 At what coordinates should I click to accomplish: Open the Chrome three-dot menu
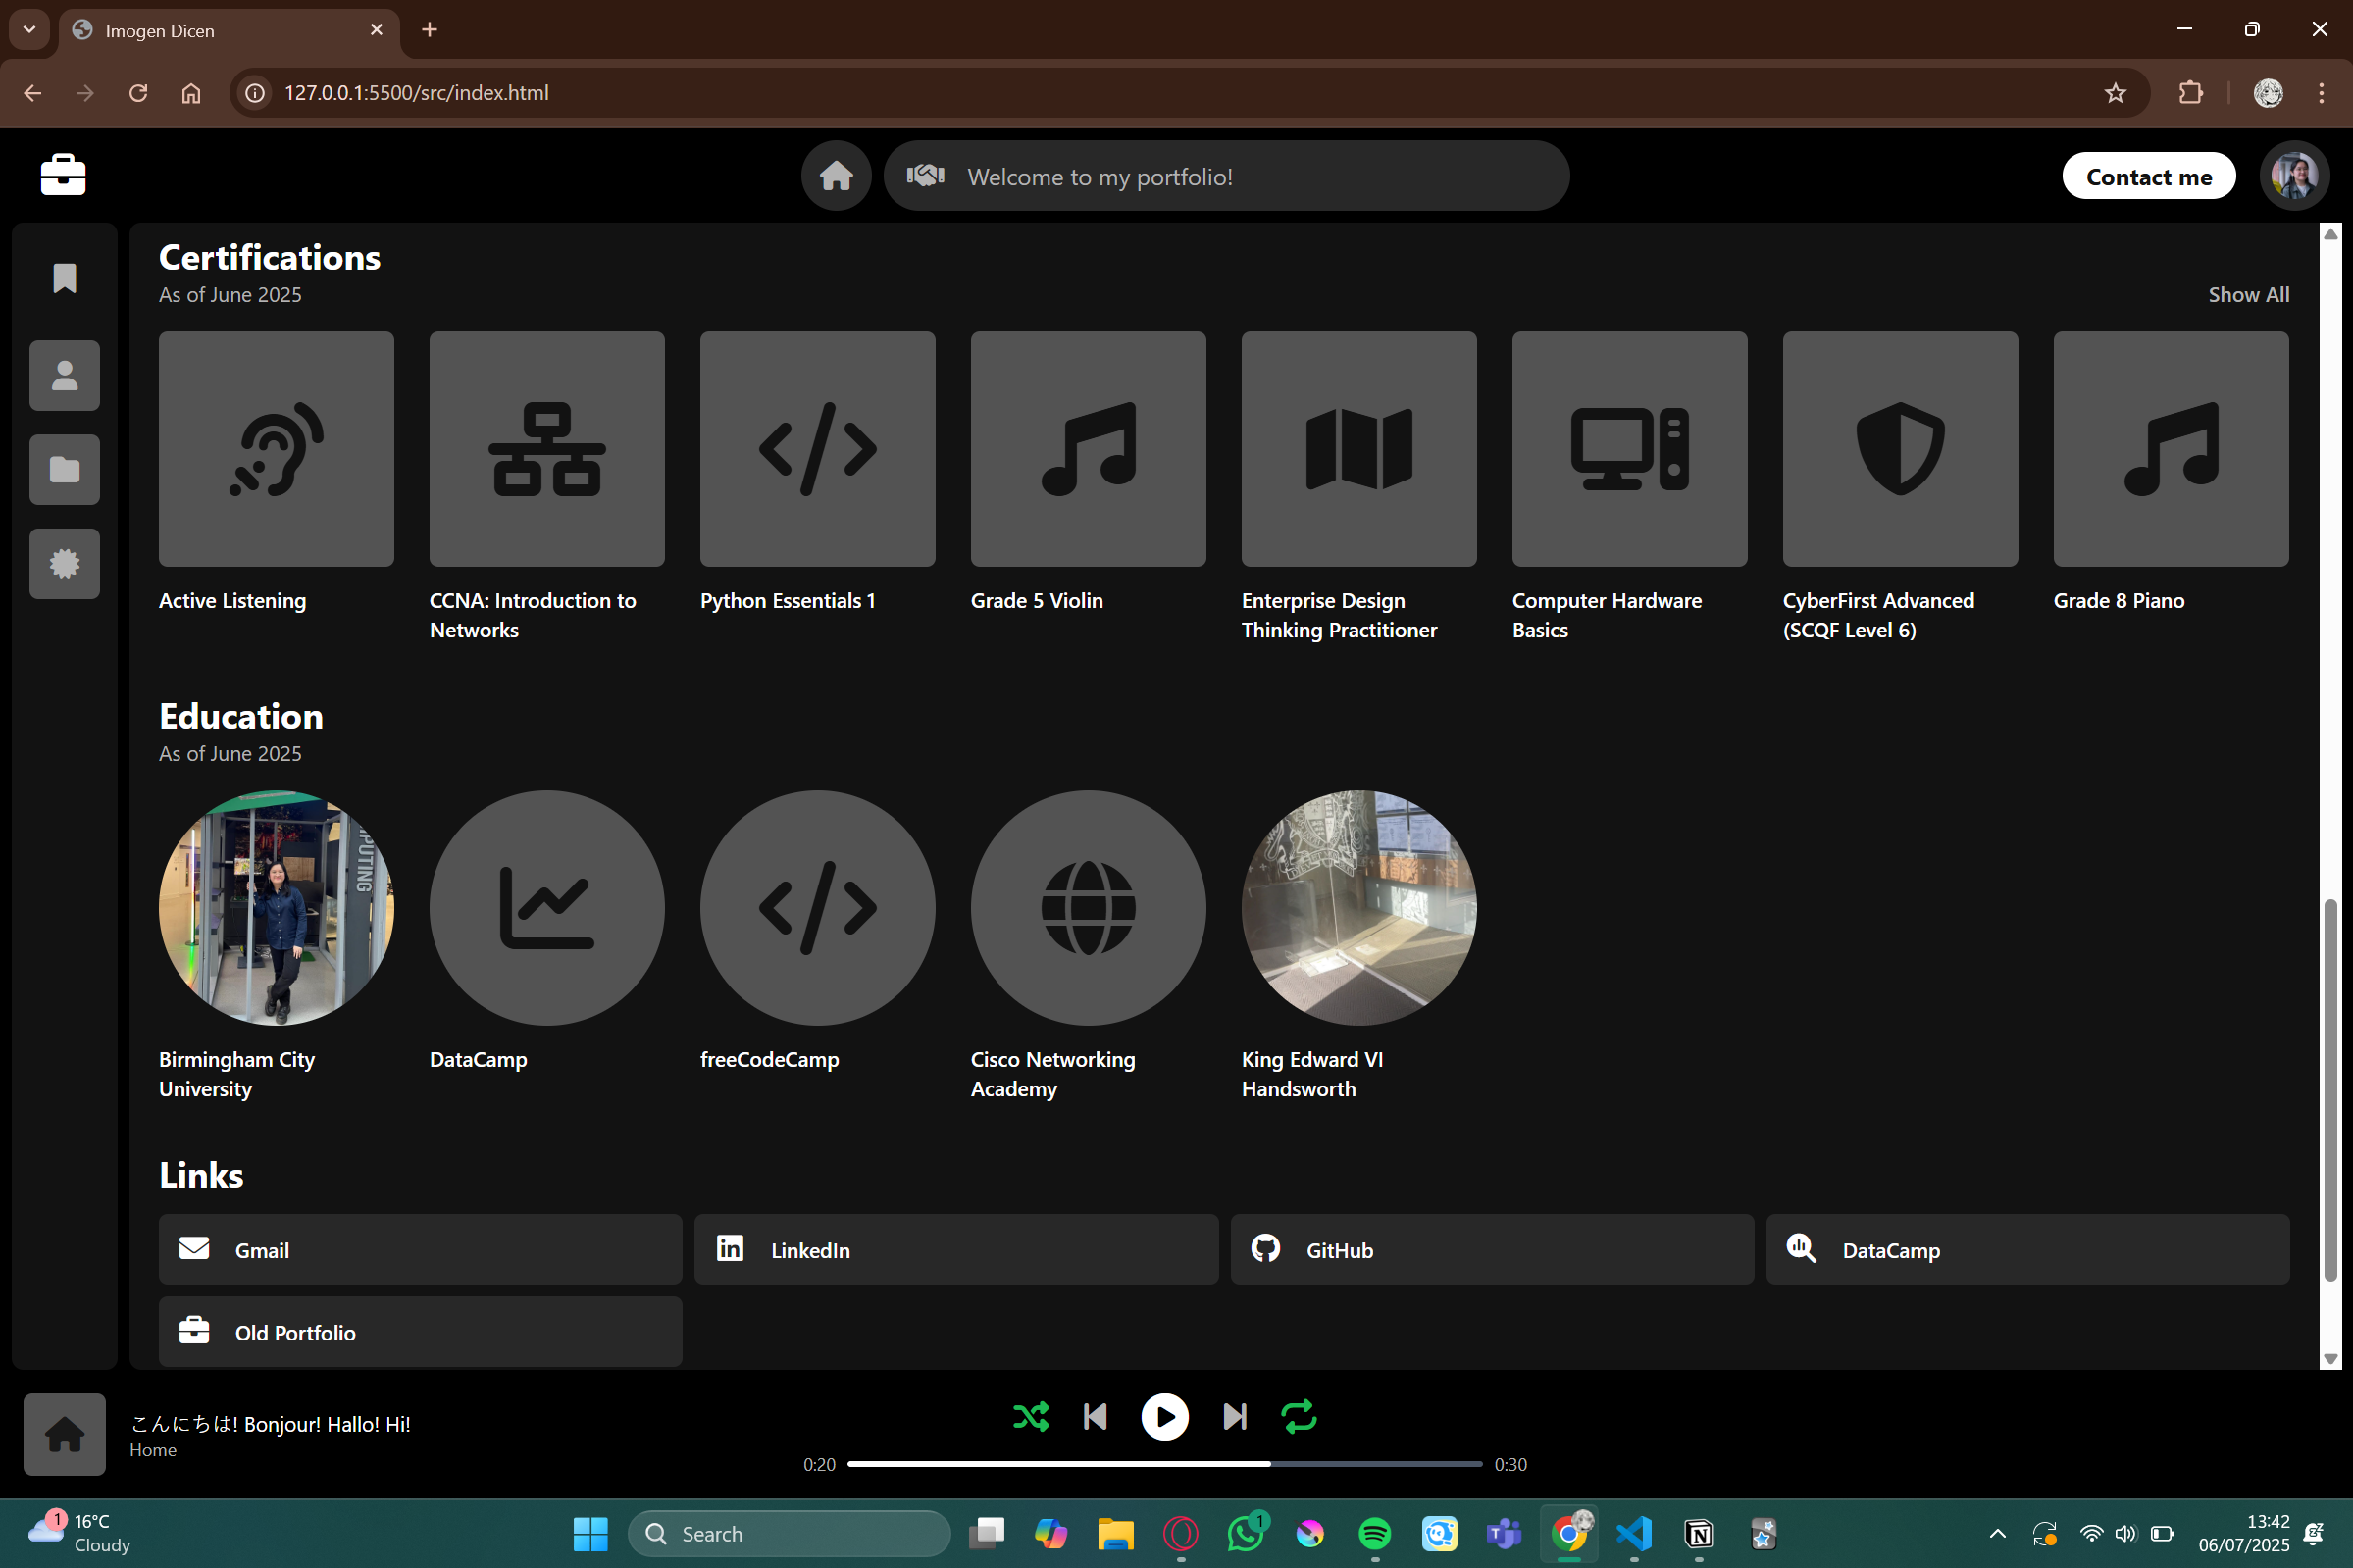point(2321,93)
